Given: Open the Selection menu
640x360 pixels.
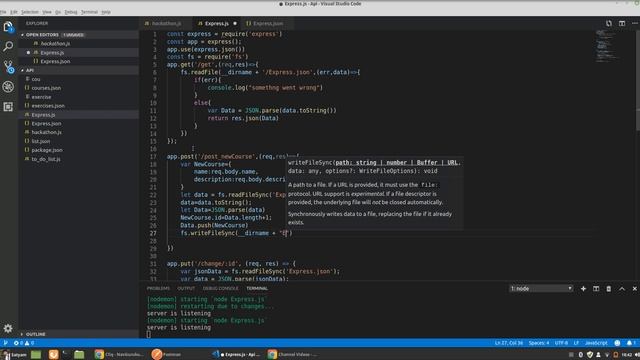Looking at the screenshot, I should (x=30, y=12).
